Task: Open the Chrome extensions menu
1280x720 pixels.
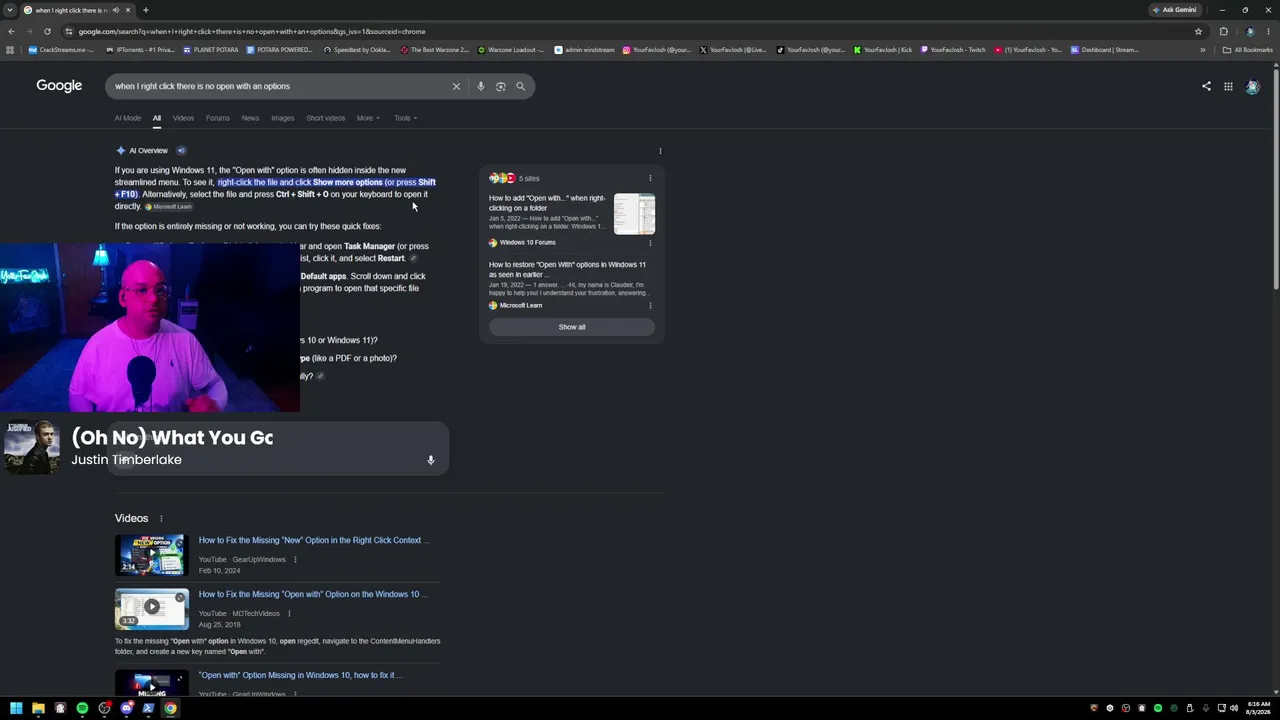Action: [1223, 31]
